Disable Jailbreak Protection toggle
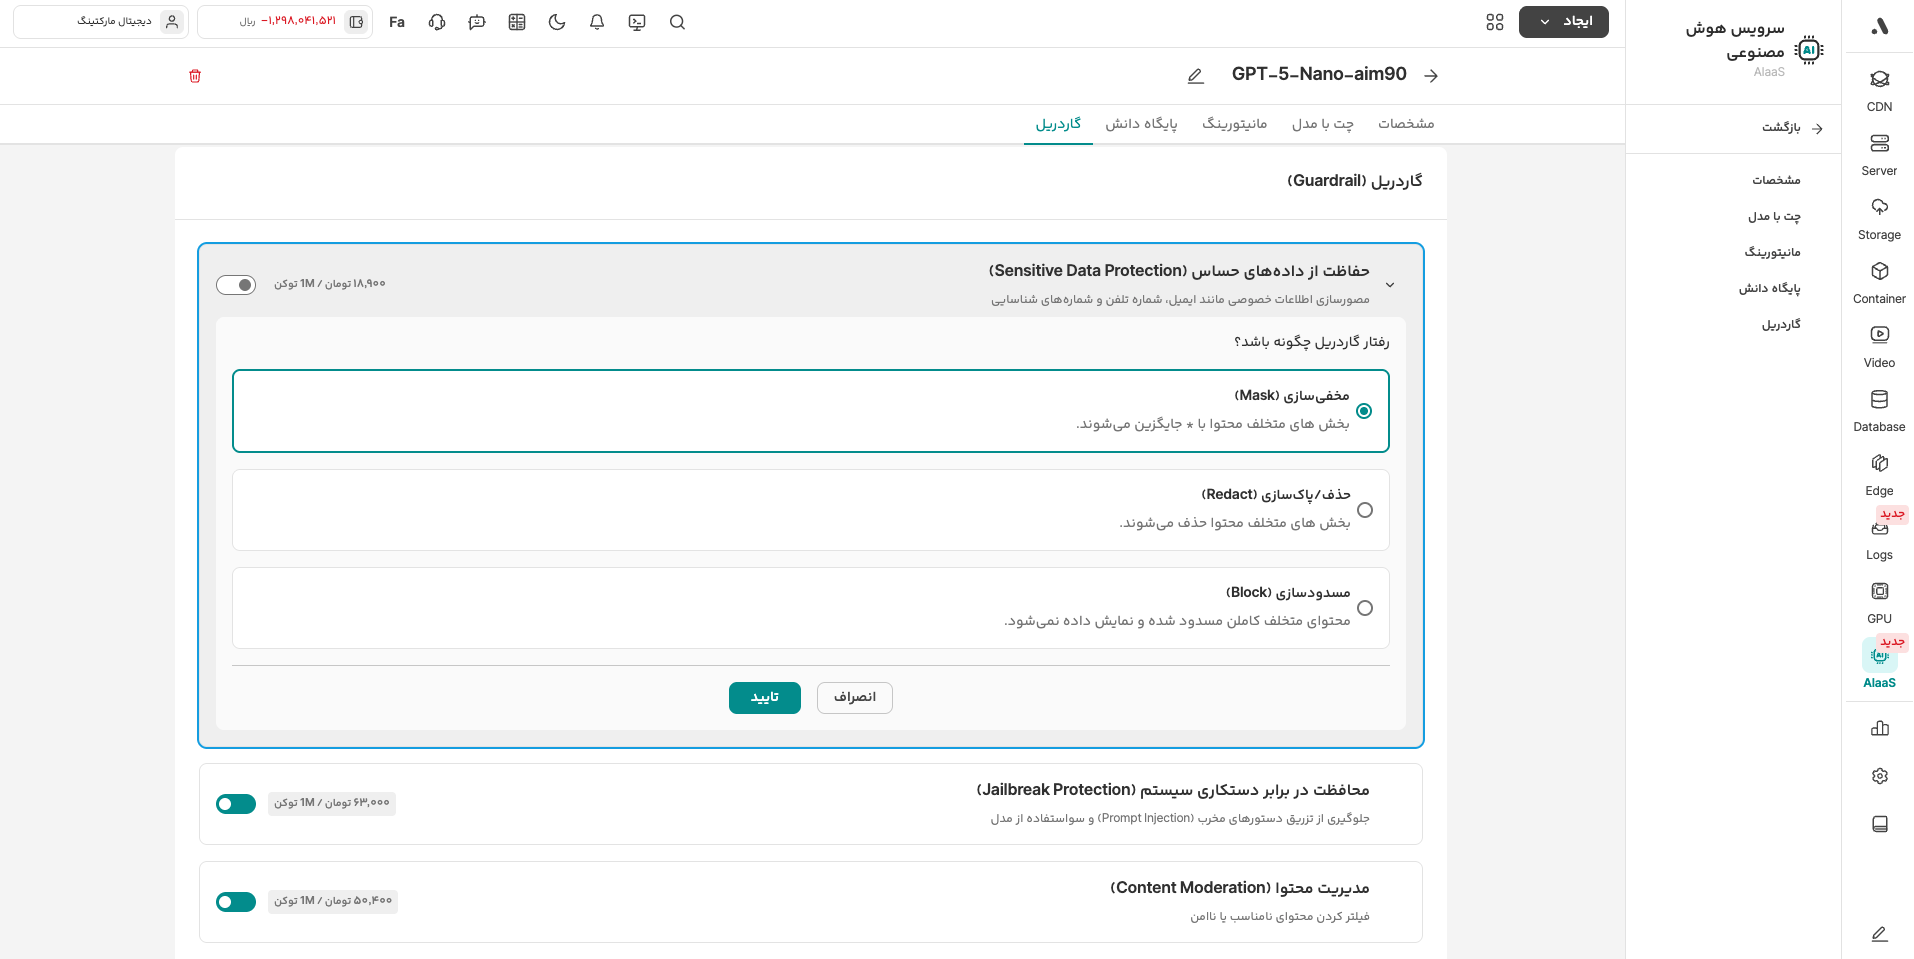The height and width of the screenshot is (959, 1914). [236, 804]
